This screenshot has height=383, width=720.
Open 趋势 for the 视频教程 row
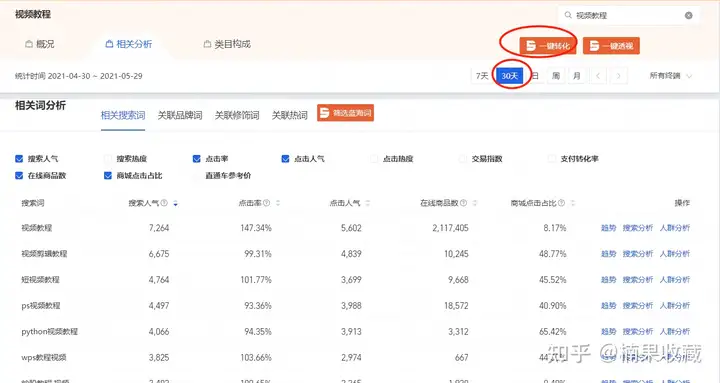point(608,228)
